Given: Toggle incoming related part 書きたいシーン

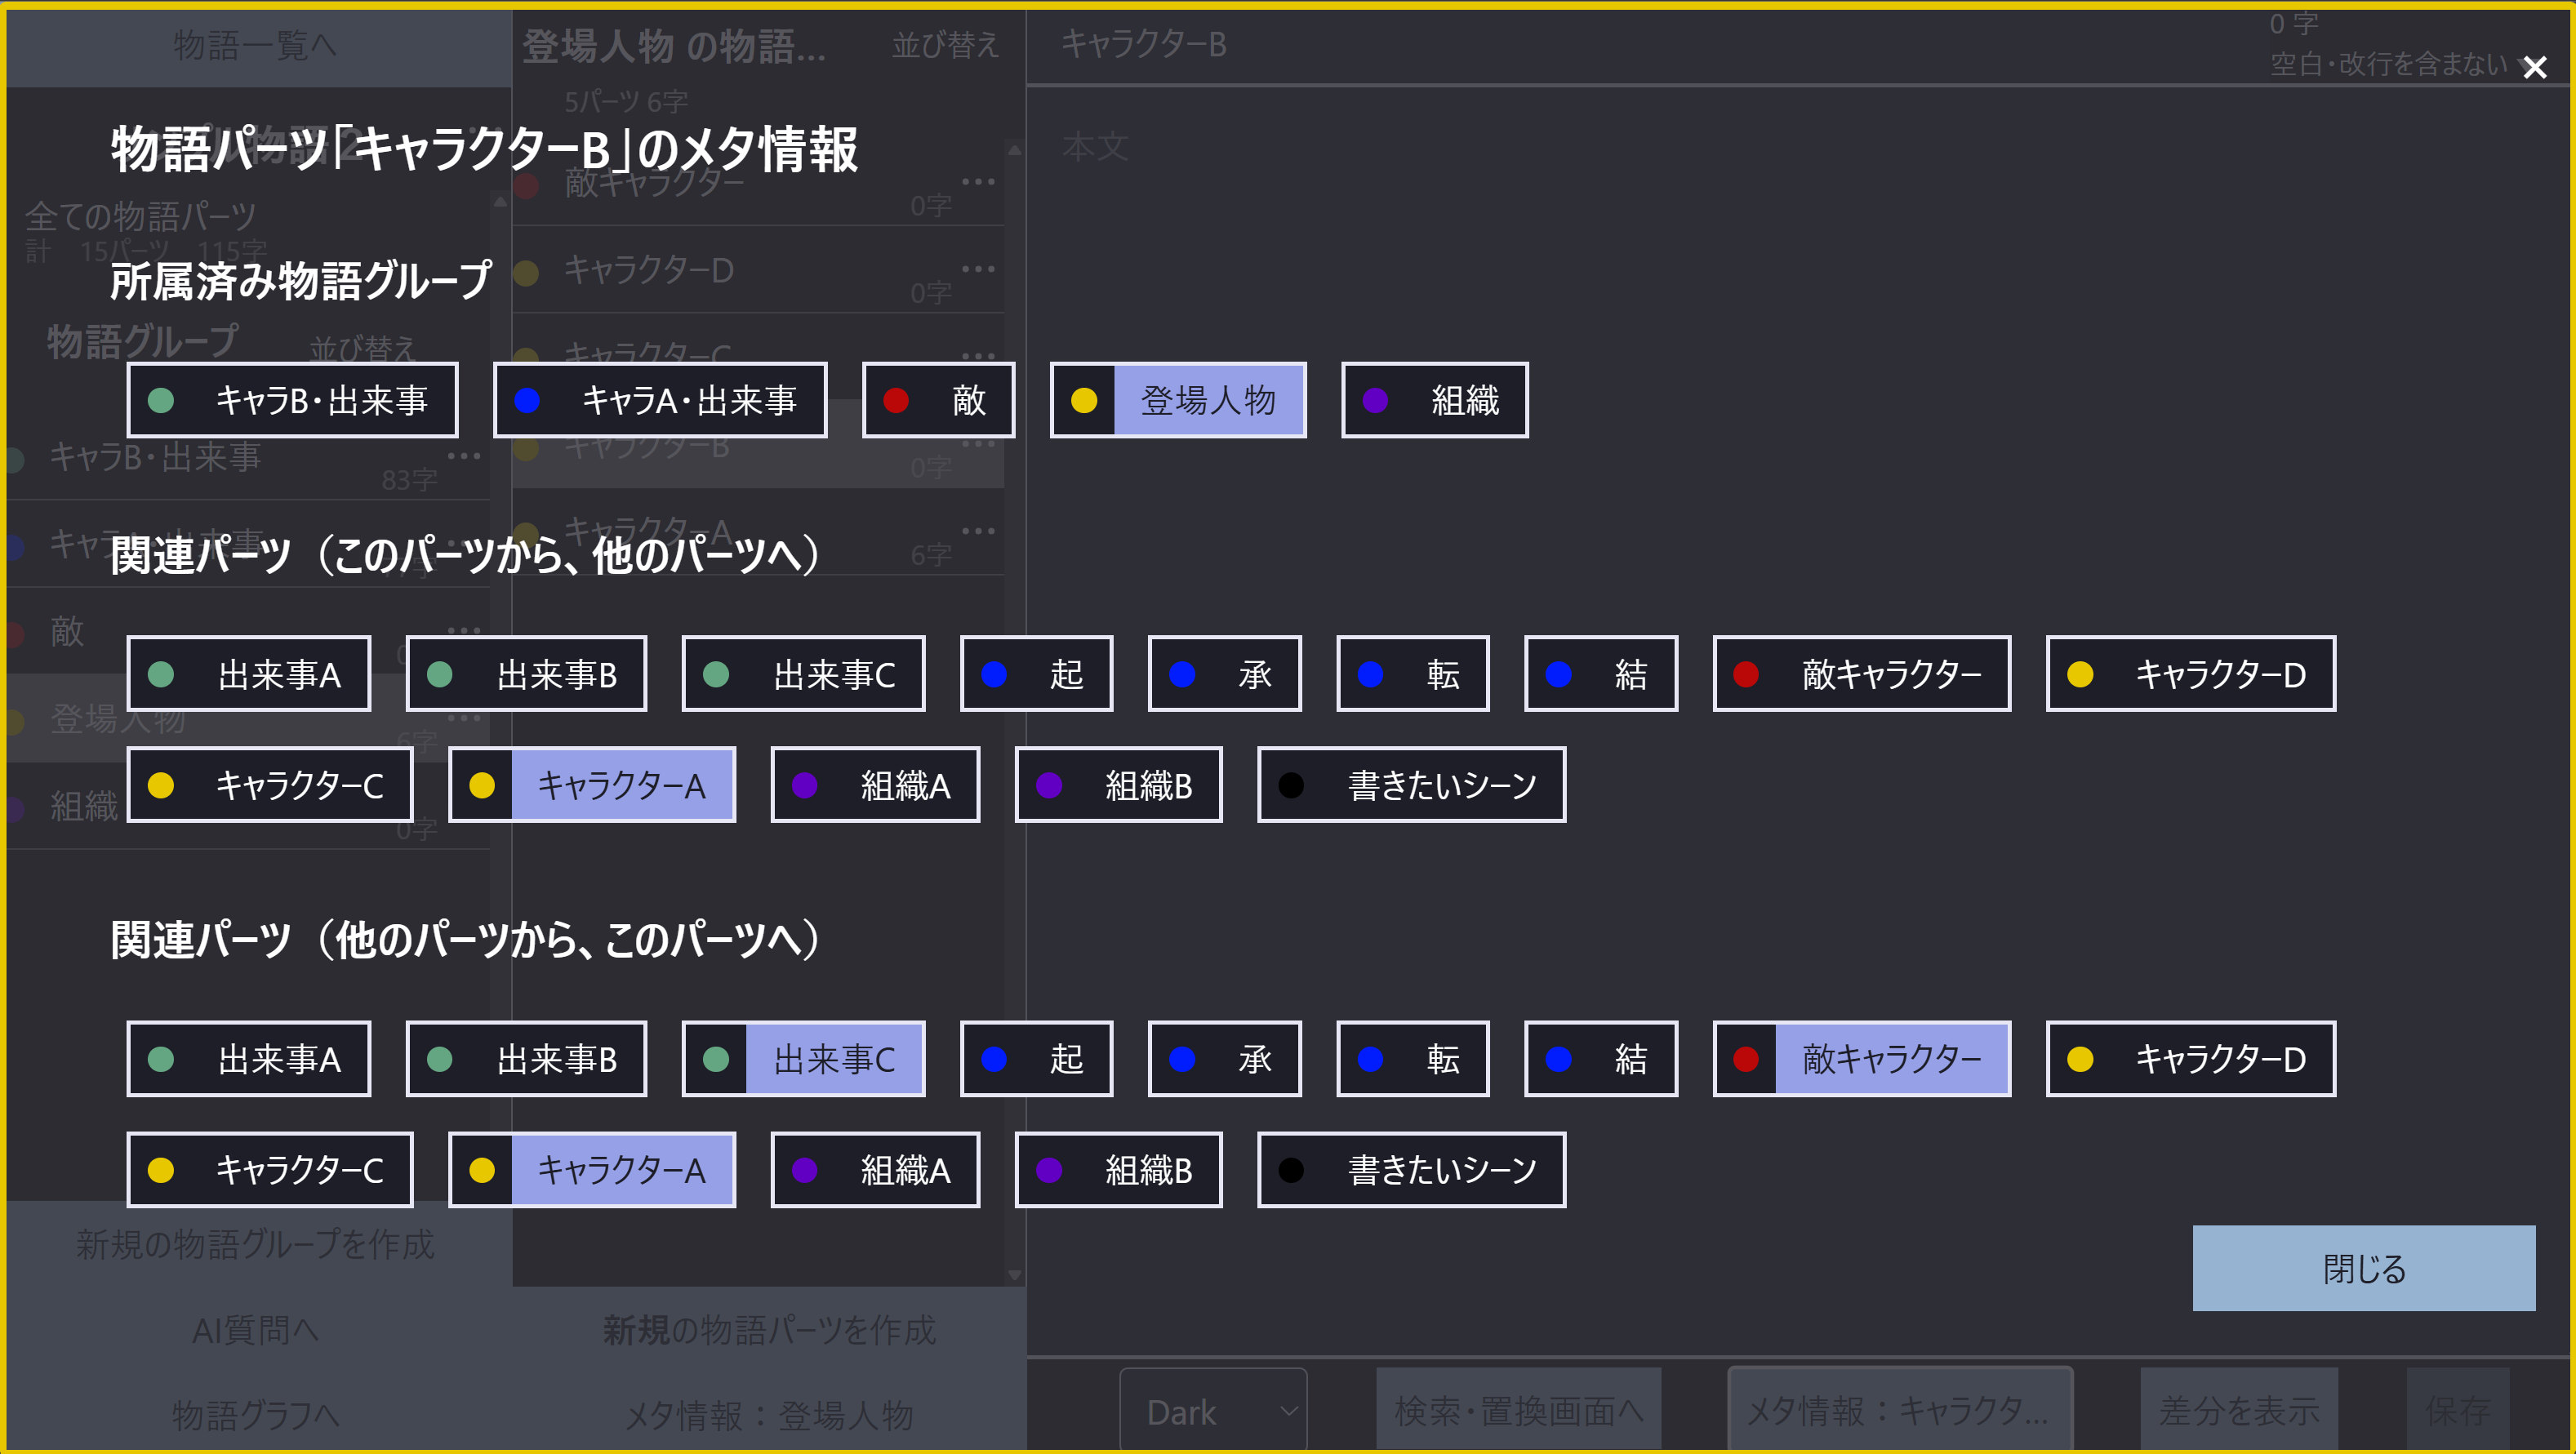Looking at the screenshot, I should 1411,1170.
